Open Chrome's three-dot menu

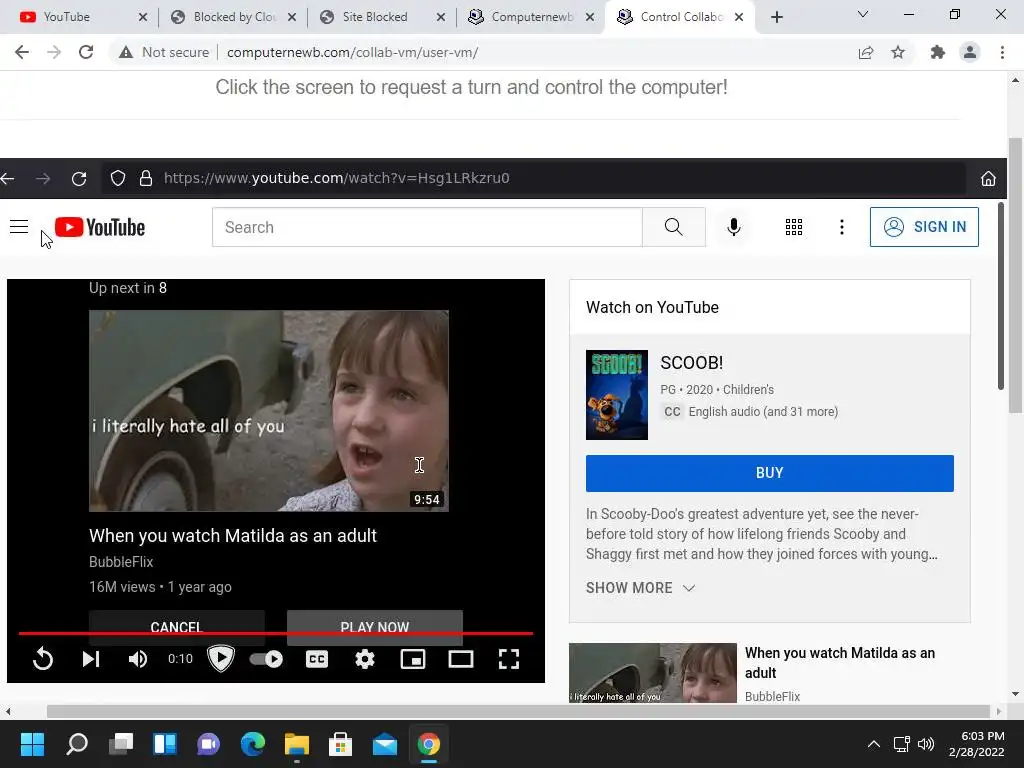pos(1002,52)
